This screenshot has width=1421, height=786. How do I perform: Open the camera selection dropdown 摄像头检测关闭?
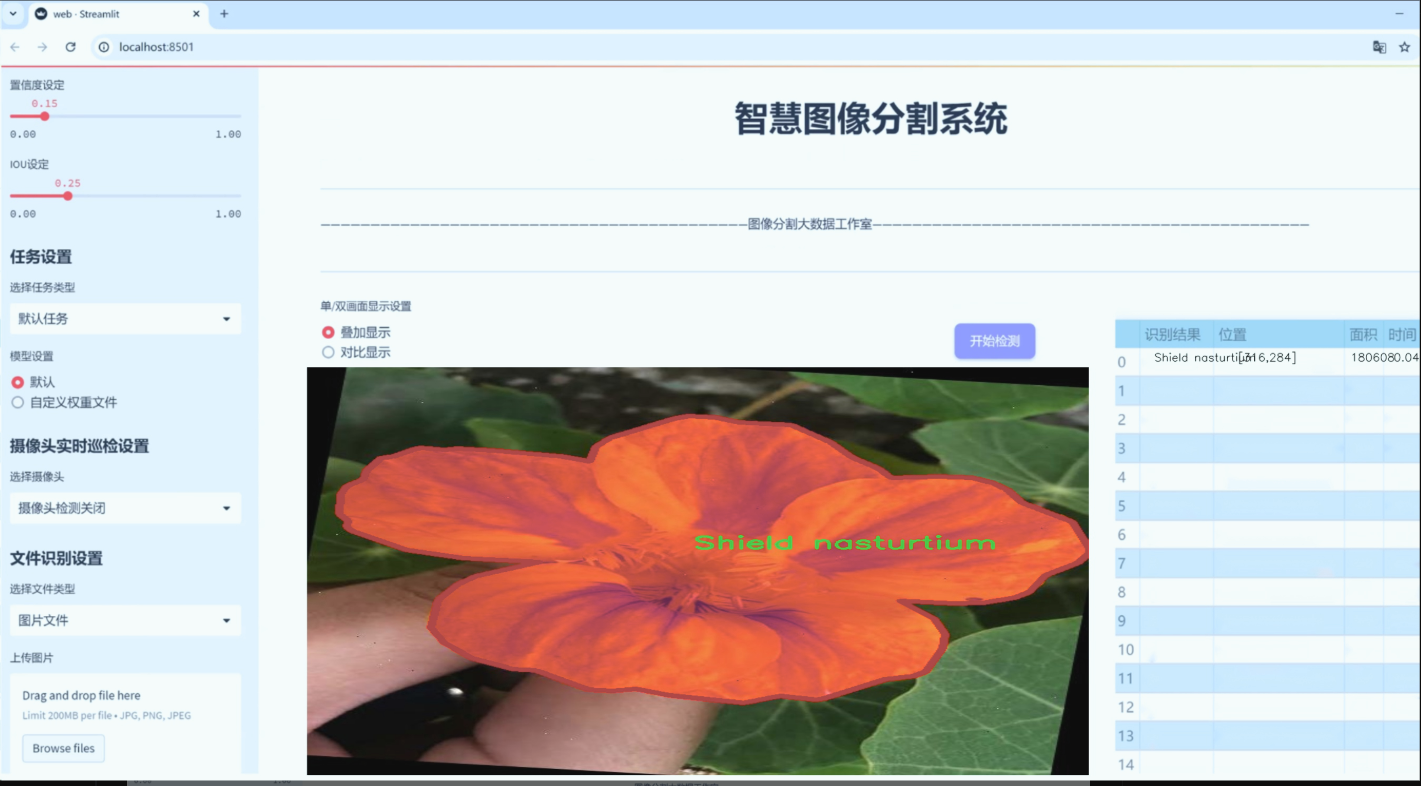coord(125,508)
